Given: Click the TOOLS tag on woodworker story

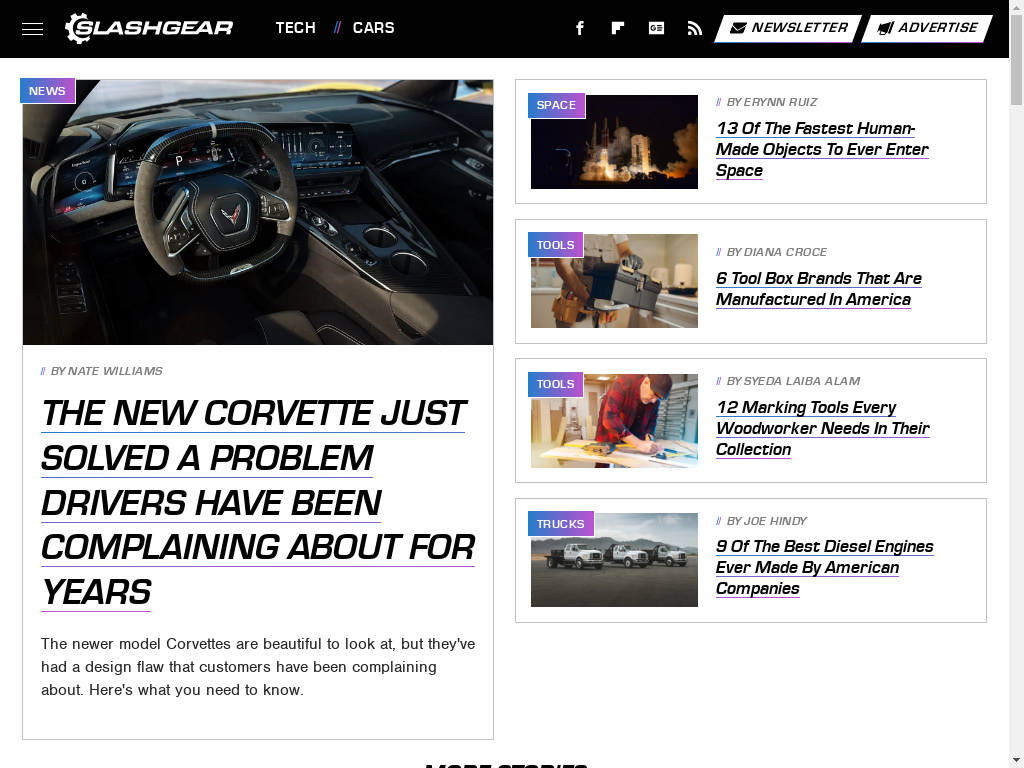Looking at the screenshot, I should pyautogui.click(x=555, y=384).
